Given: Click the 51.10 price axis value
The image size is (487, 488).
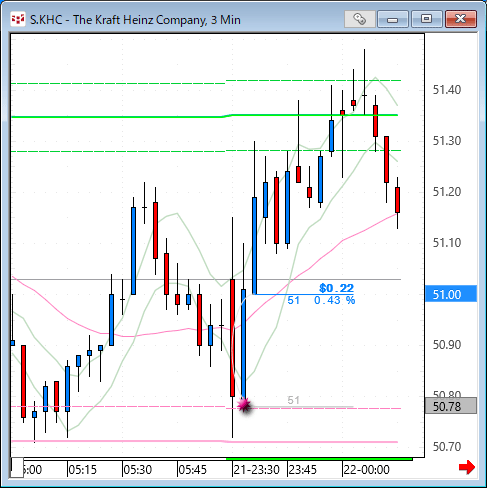Looking at the screenshot, I should (x=447, y=243).
